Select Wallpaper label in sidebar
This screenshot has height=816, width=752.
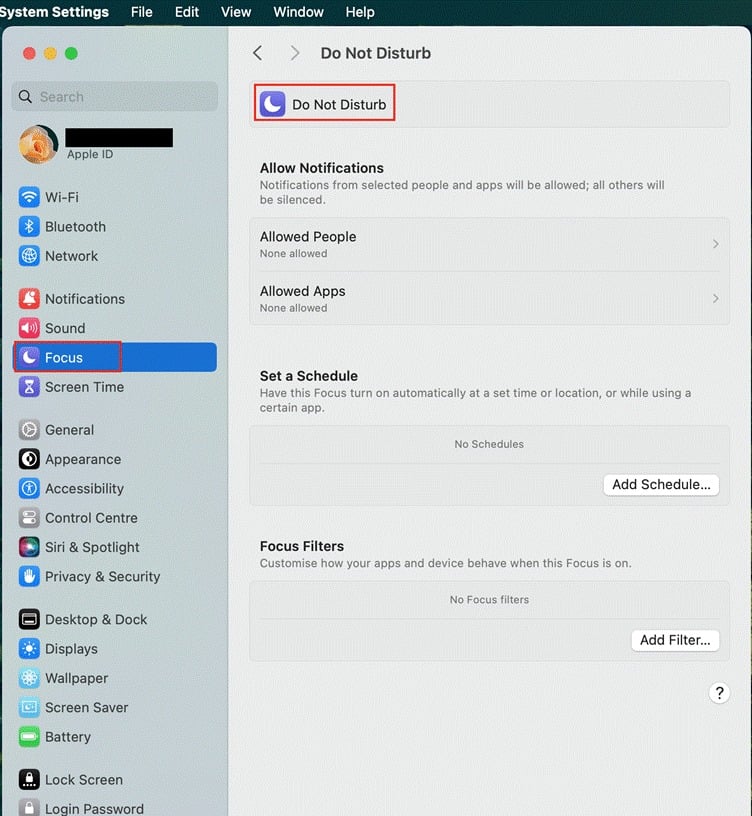pos(77,678)
